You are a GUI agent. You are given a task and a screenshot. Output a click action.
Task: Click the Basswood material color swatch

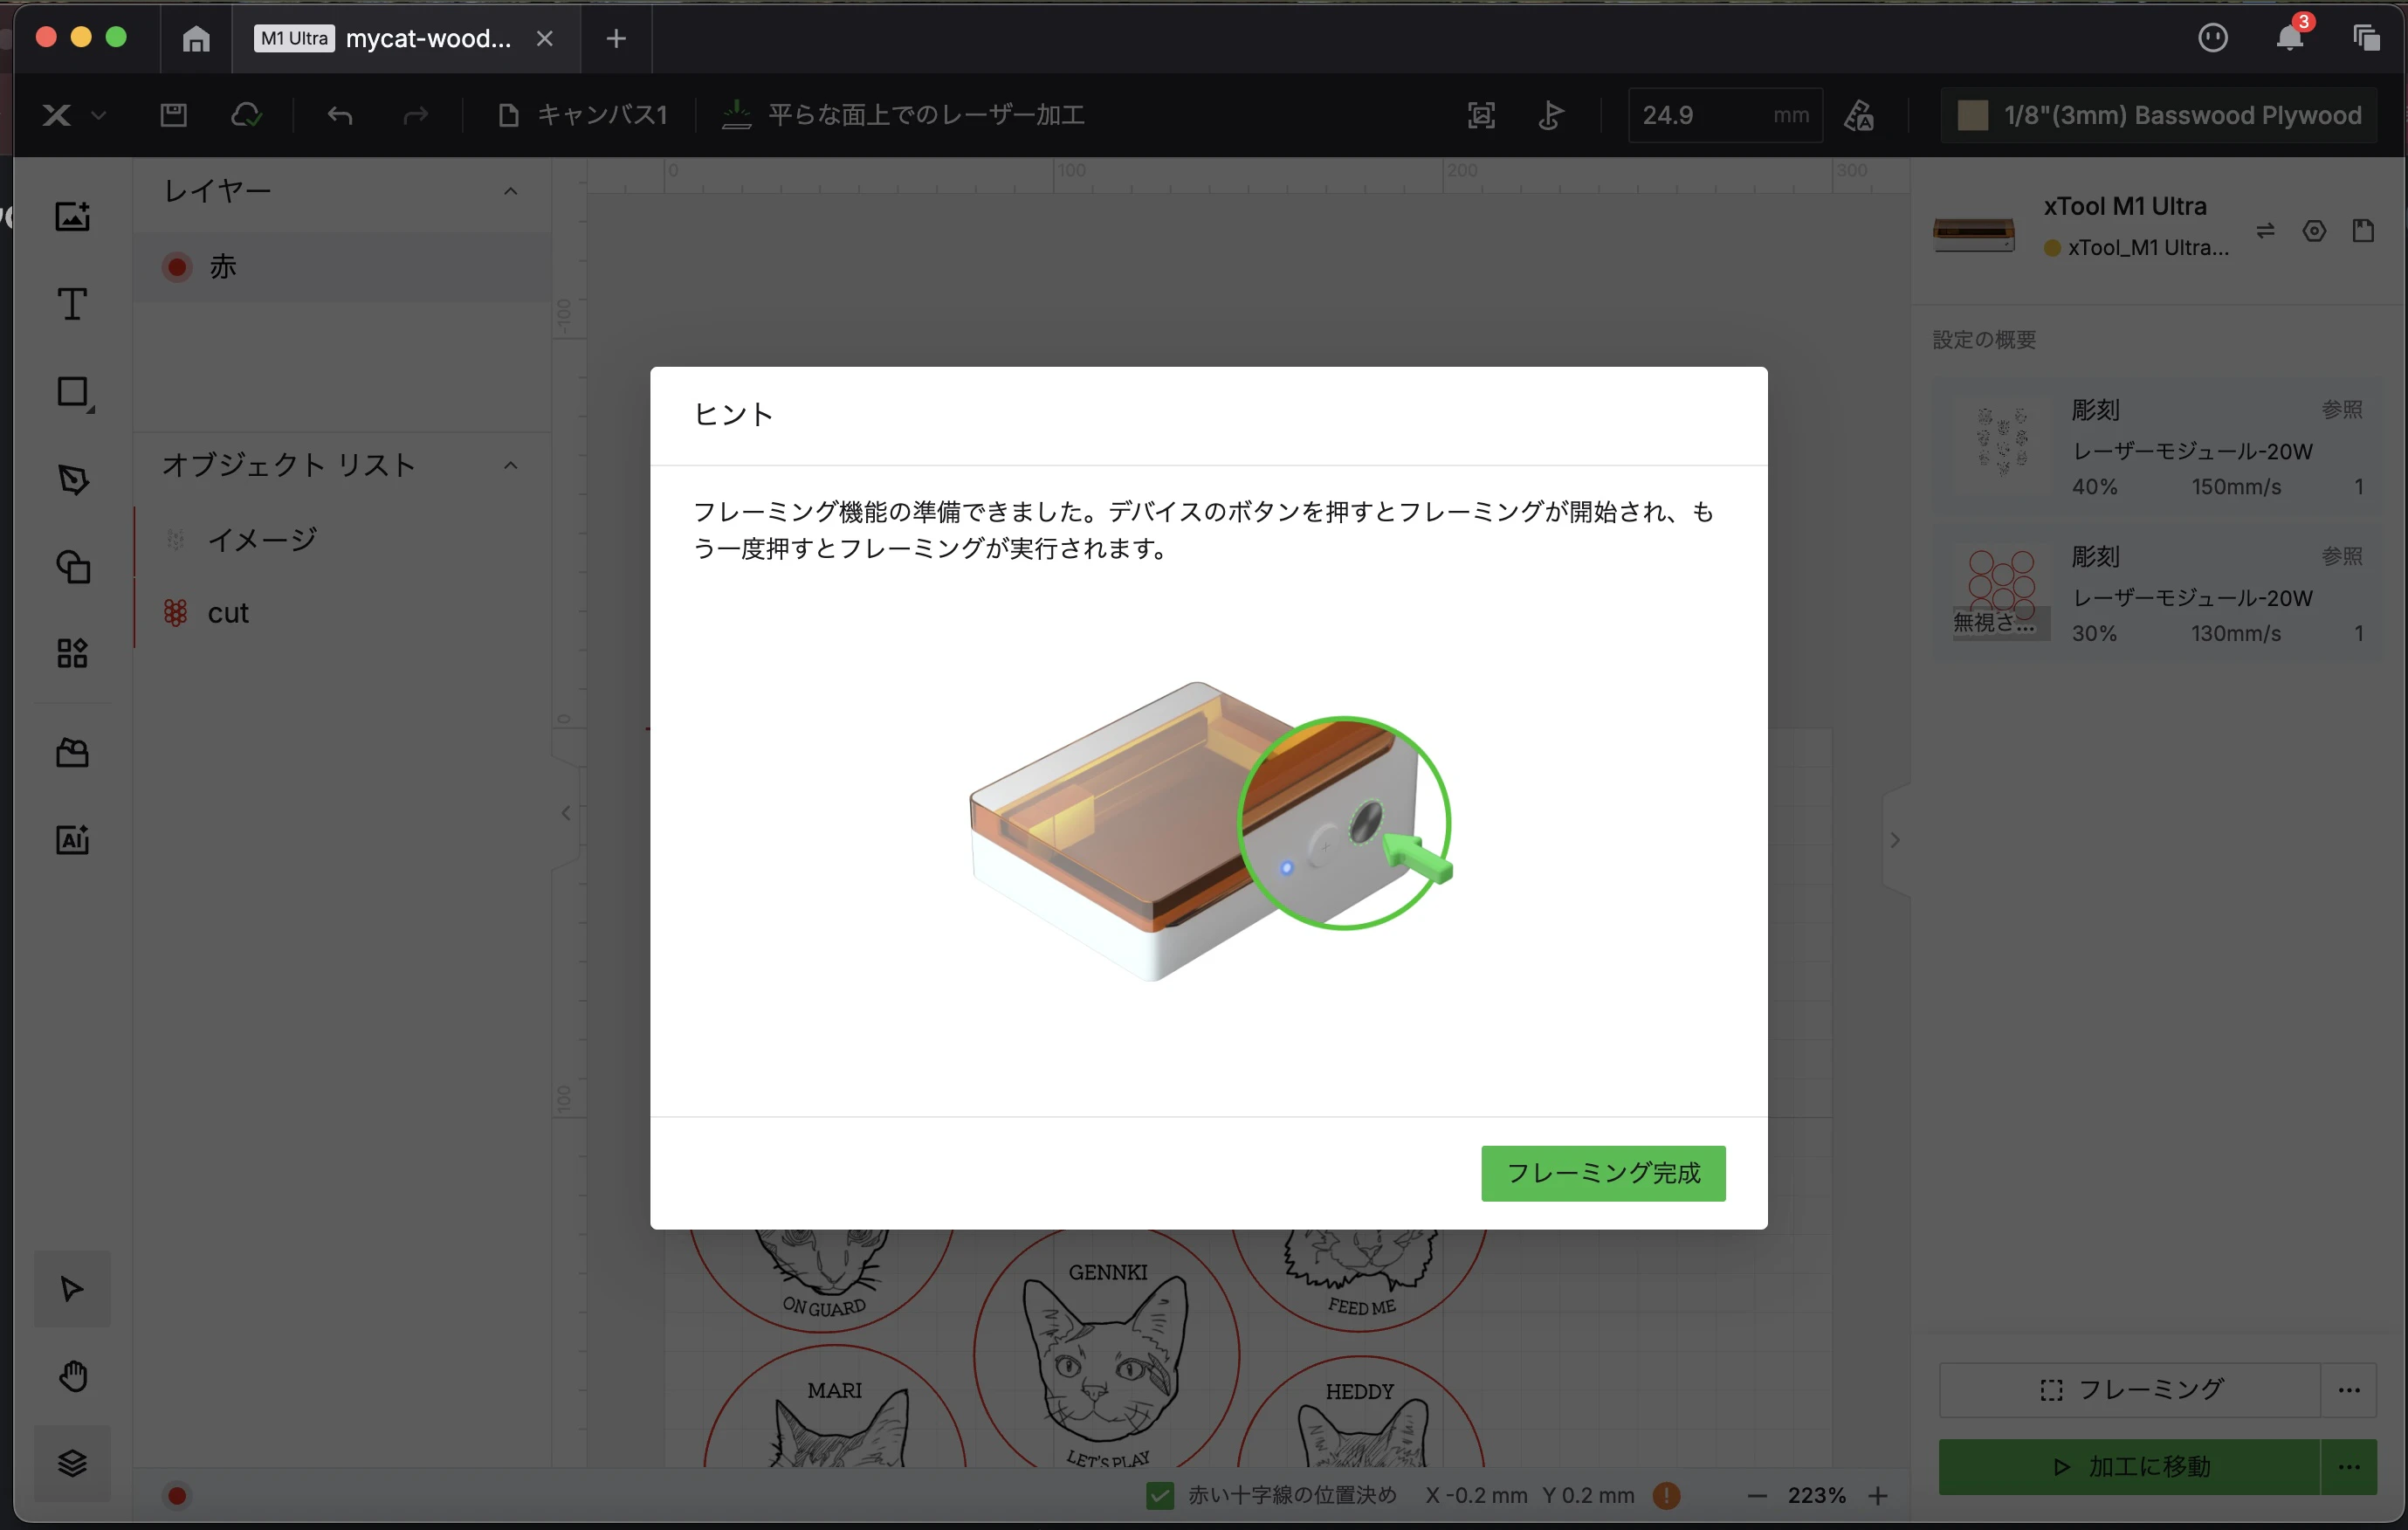(1972, 115)
